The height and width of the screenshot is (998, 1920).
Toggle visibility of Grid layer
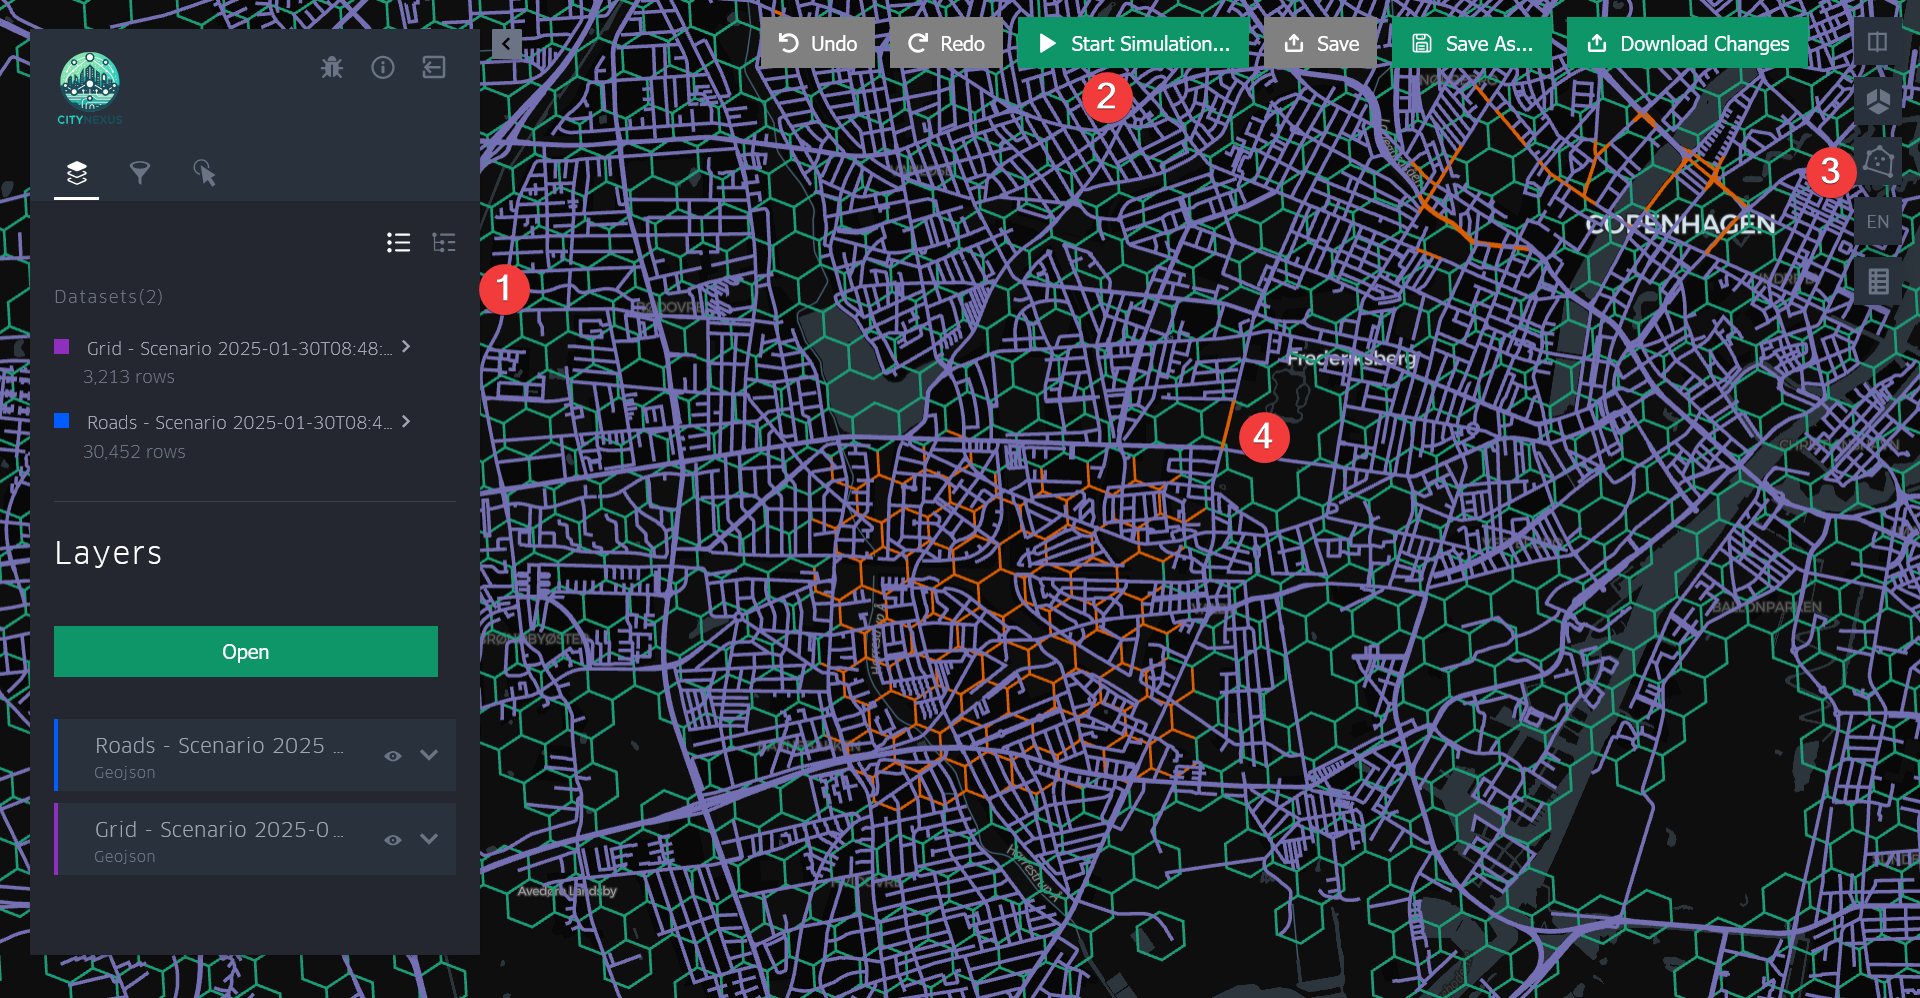click(393, 840)
